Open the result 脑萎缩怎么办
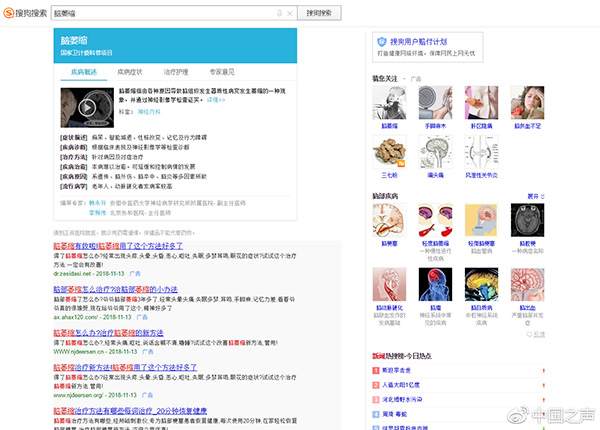Image resolution: width=600 pixels, height=430 pixels. point(108,333)
